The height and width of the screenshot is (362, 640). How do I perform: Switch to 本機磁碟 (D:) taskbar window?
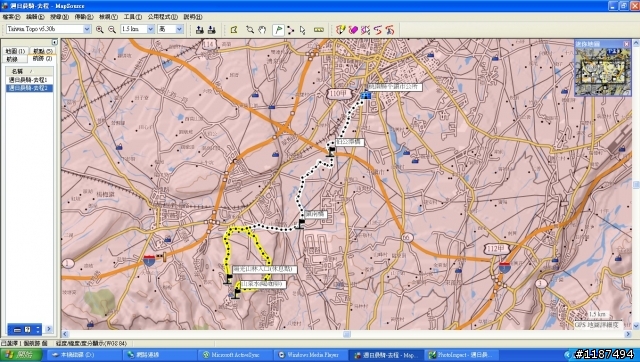[x=84, y=355]
